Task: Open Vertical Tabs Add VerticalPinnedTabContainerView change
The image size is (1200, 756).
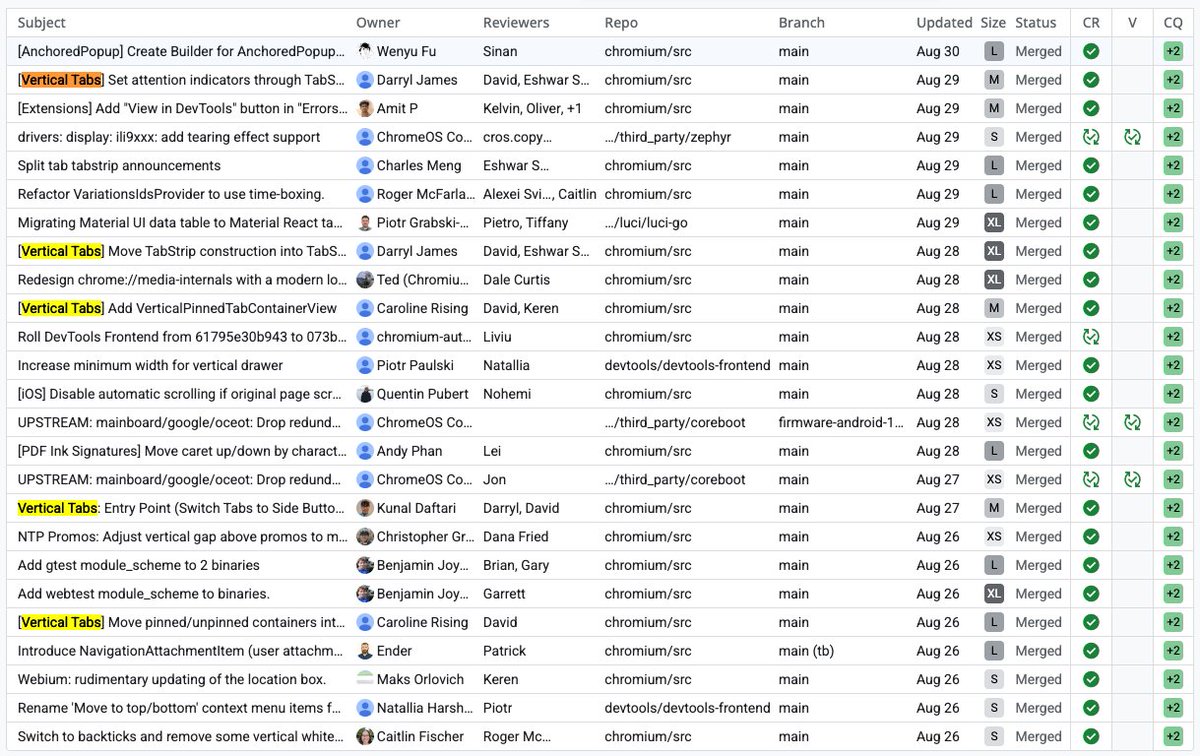Action: click(x=178, y=308)
